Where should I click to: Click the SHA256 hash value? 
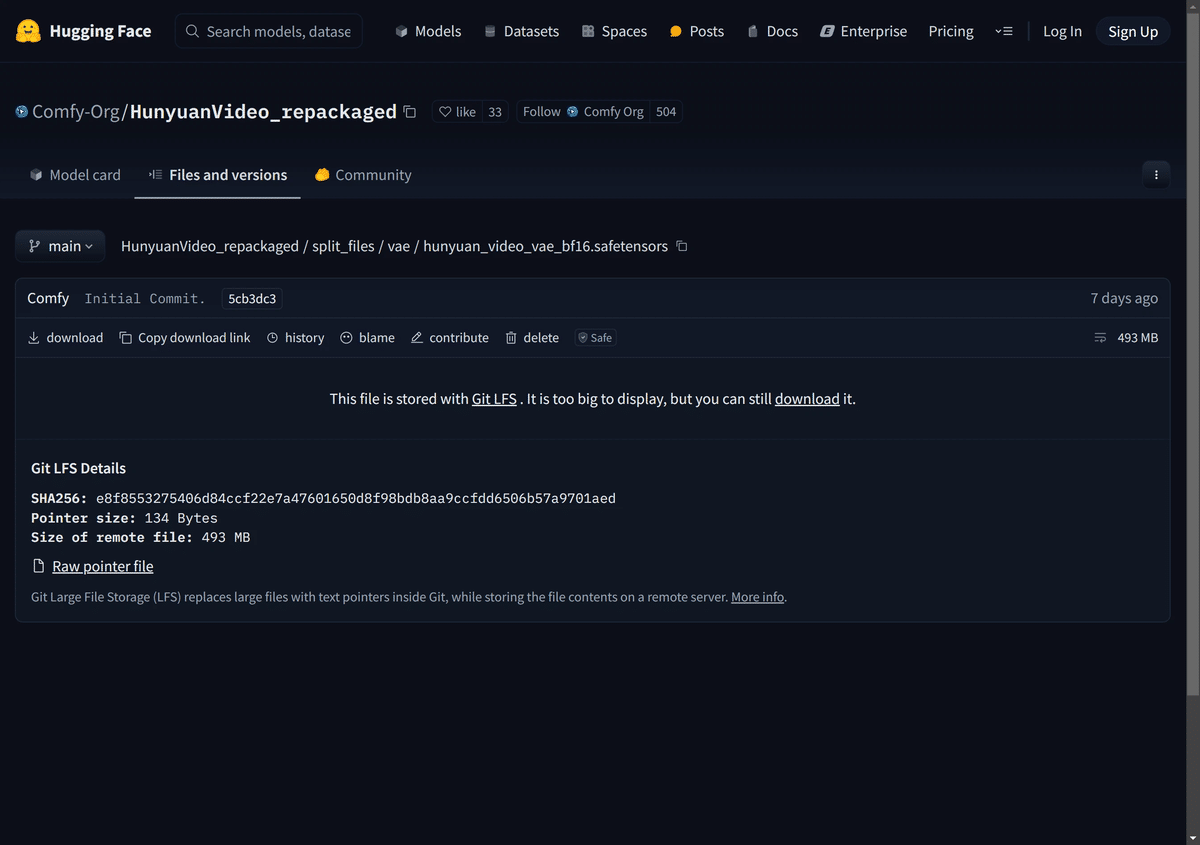(356, 498)
